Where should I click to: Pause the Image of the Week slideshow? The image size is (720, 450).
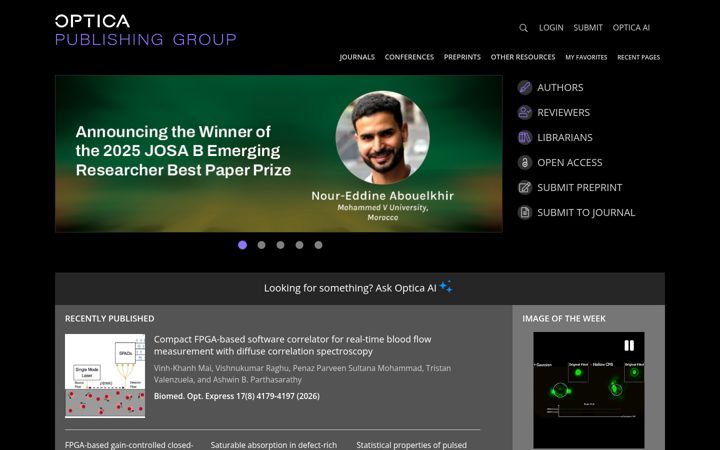tap(629, 346)
